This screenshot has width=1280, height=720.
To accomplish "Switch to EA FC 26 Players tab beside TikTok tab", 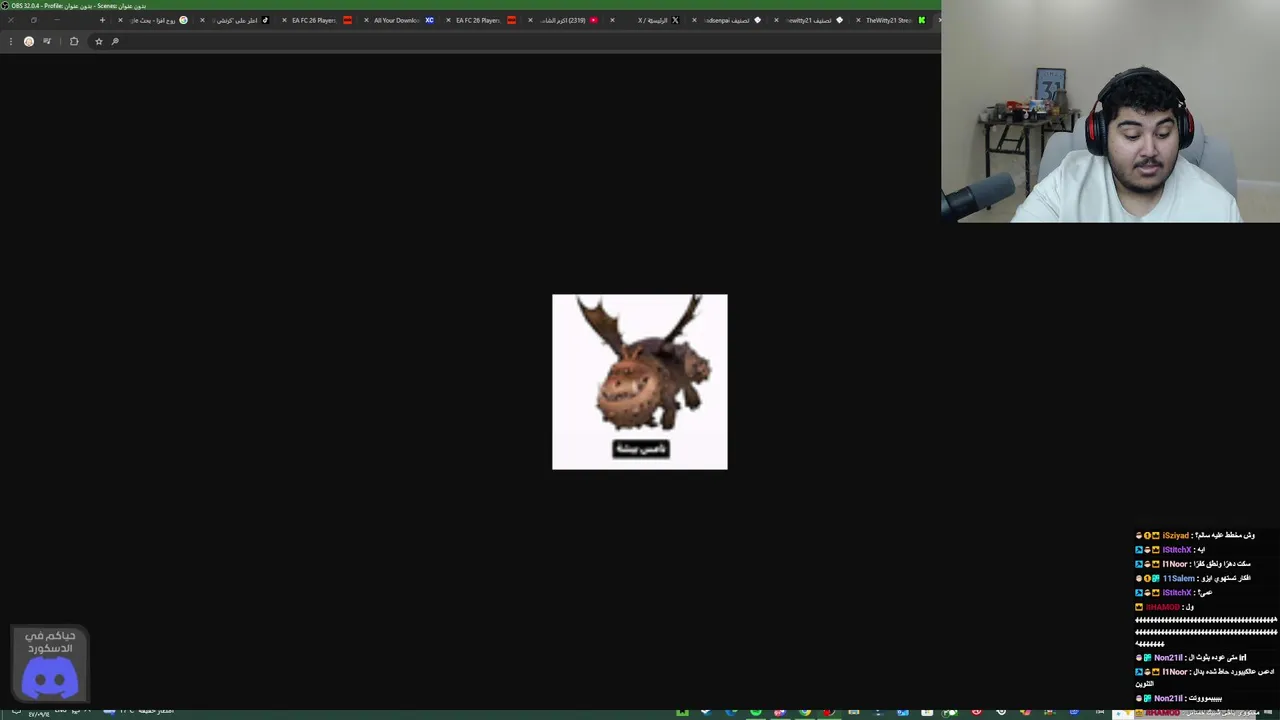I will click(x=319, y=20).
